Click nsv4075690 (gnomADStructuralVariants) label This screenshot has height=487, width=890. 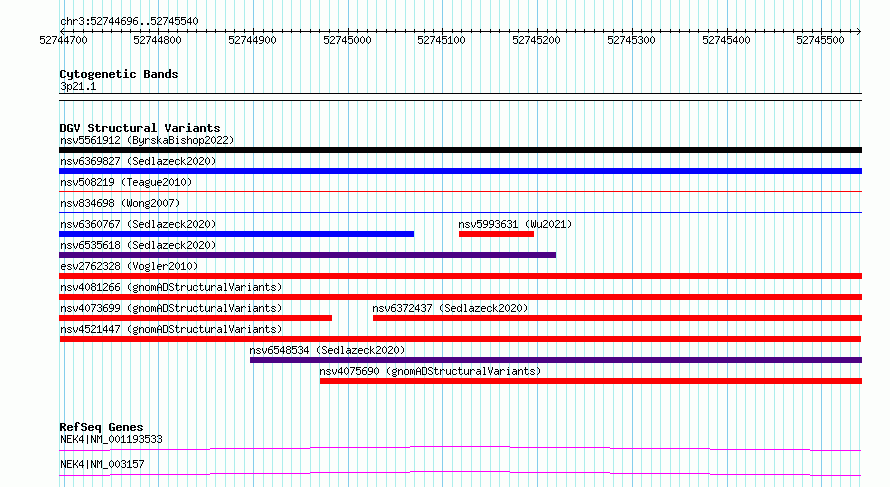[x=430, y=371]
